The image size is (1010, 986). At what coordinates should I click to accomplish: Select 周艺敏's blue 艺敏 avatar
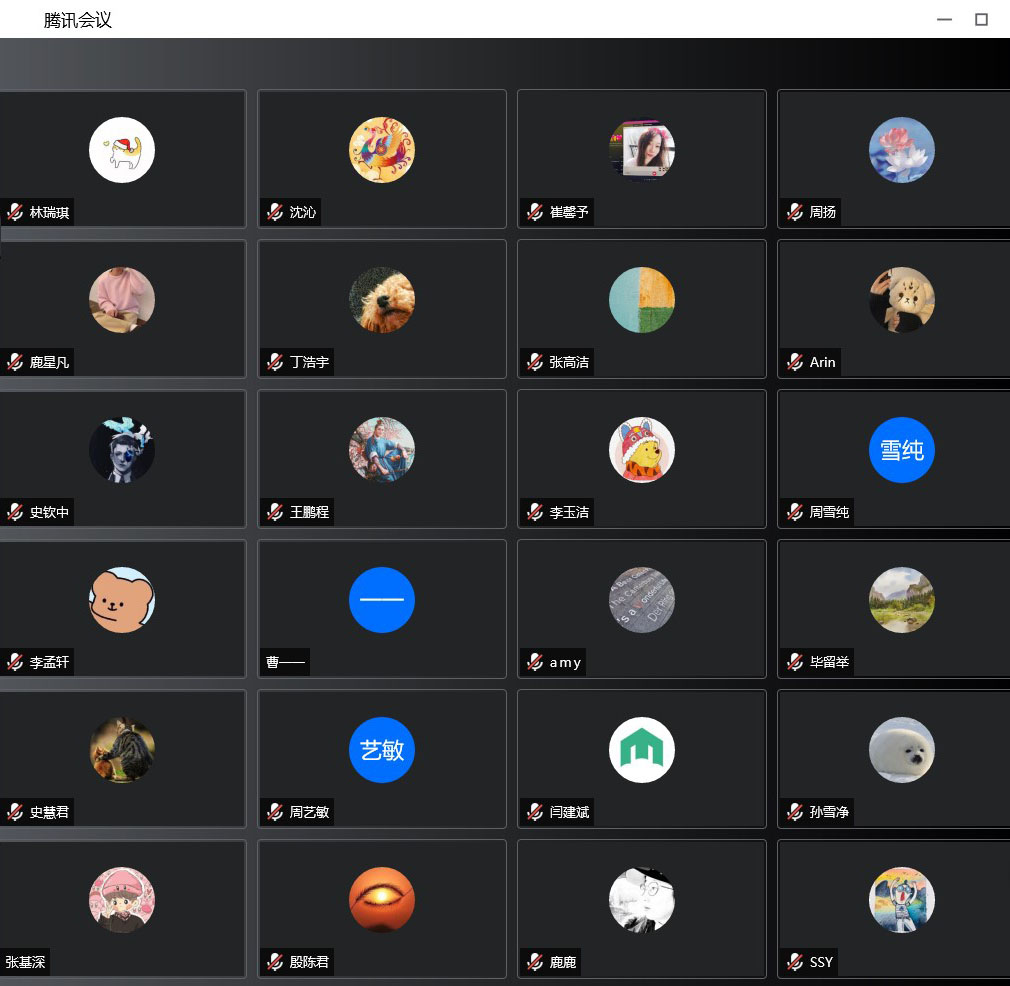pos(381,750)
